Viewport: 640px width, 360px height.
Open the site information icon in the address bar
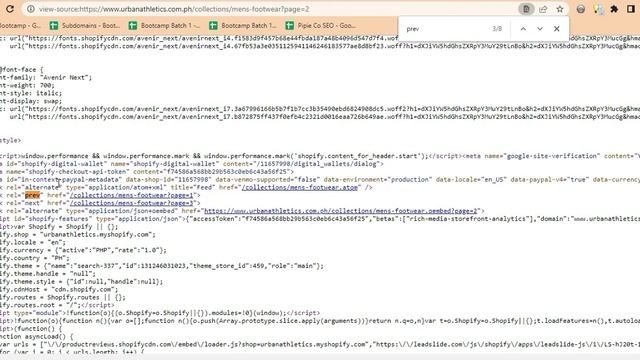coord(31,9)
